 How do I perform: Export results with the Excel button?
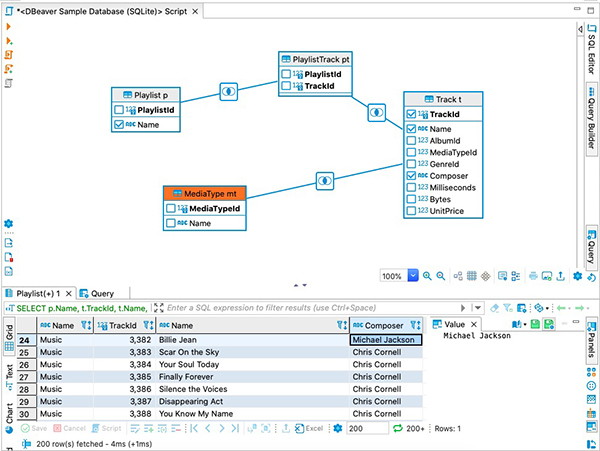click(x=309, y=428)
